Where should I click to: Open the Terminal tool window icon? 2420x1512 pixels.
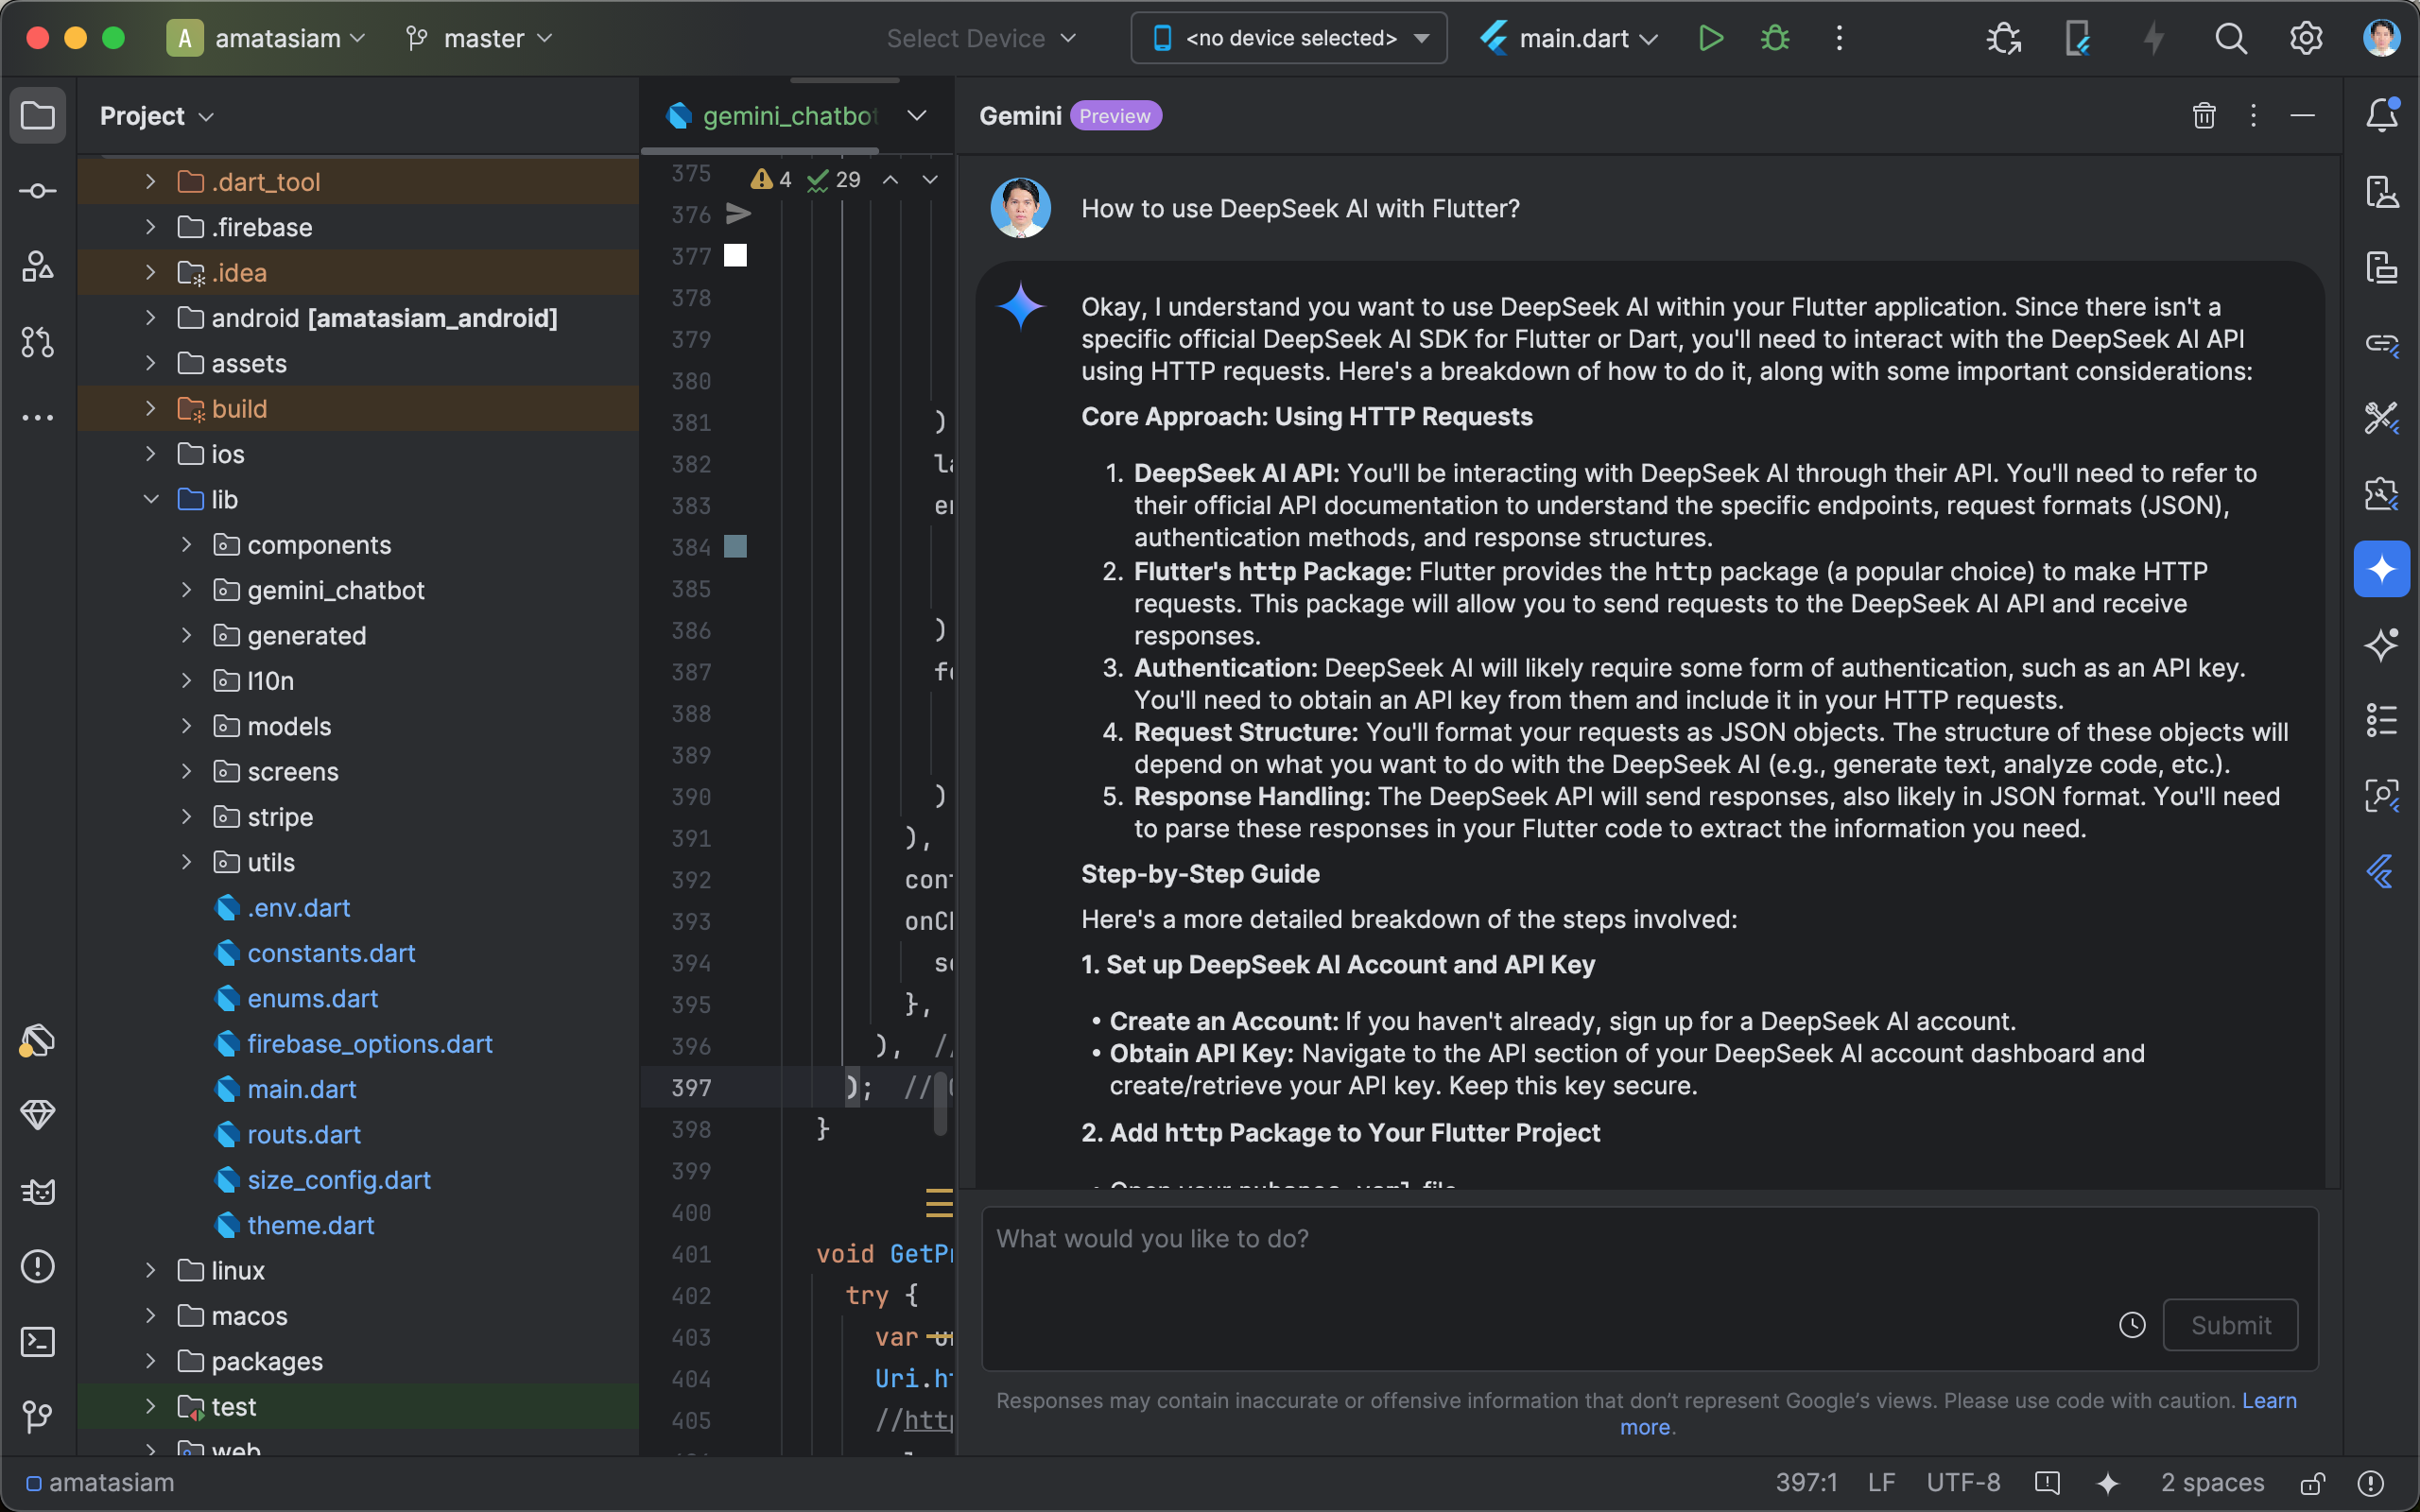38,1342
